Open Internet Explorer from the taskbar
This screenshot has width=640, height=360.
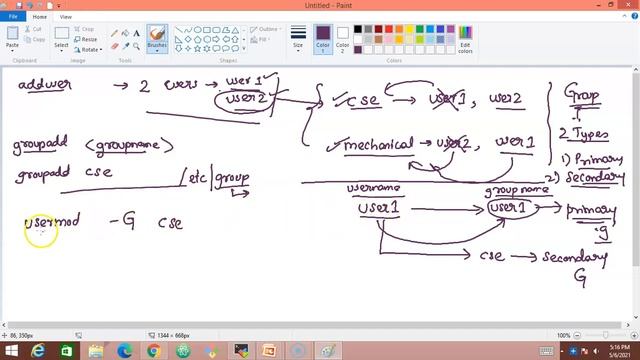pos(38,351)
